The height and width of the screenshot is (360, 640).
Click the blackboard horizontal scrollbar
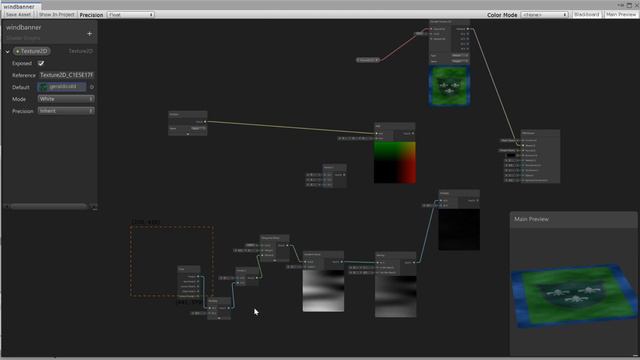pyautogui.click(x=49, y=207)
